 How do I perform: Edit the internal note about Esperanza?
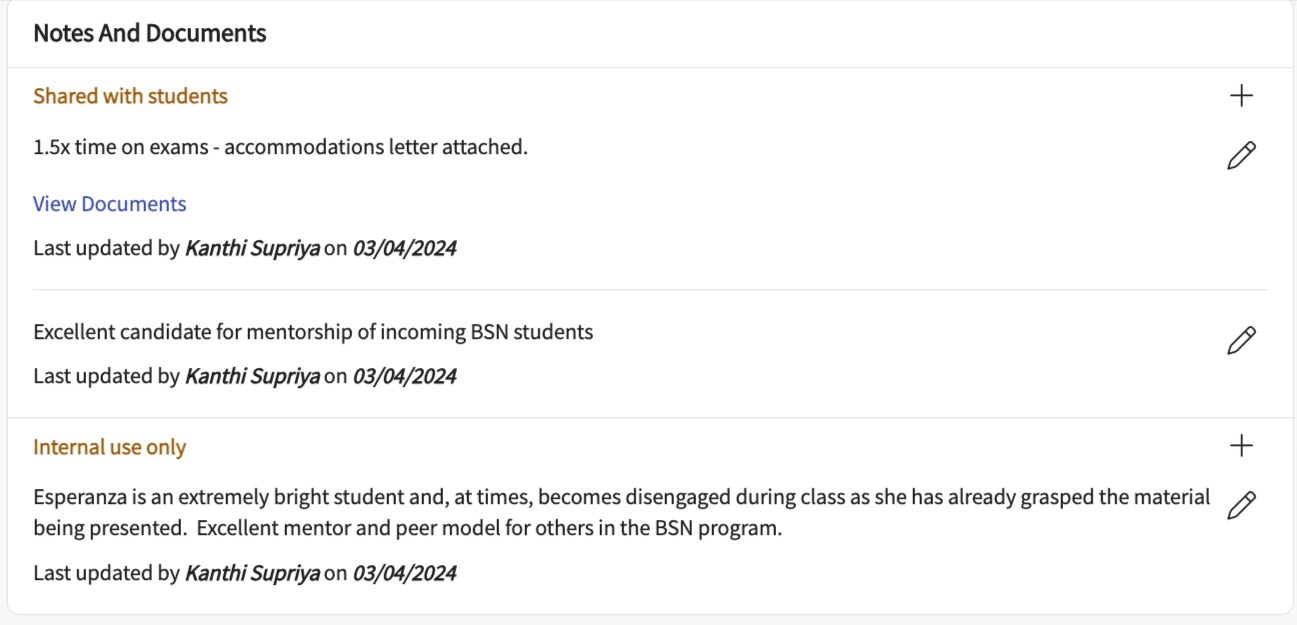tap(1241, 505)
